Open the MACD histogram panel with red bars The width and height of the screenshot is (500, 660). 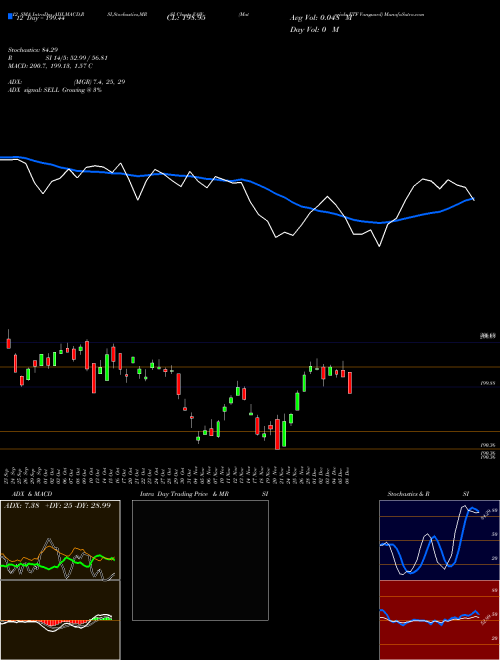coord(60,620)
